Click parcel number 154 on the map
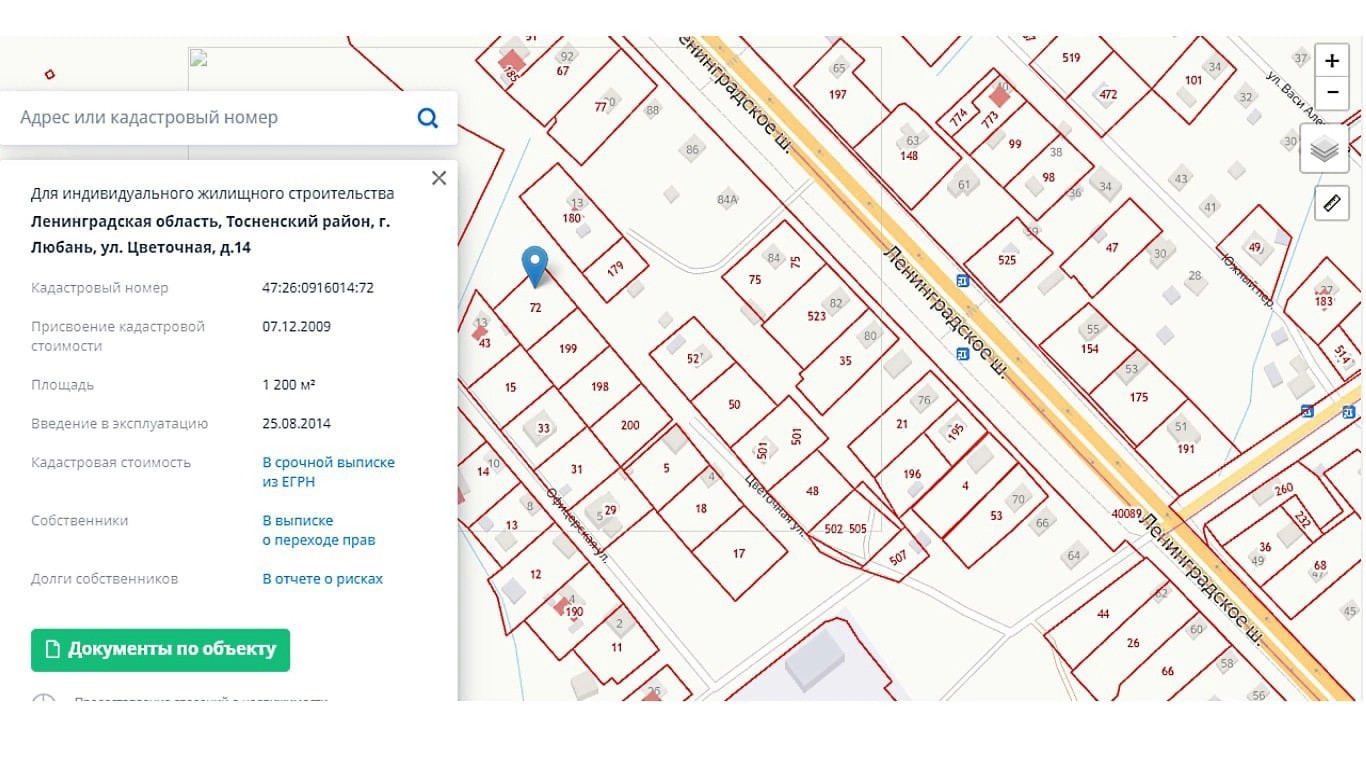The height and width of the screenshot is (768, 1366). 1089,349
